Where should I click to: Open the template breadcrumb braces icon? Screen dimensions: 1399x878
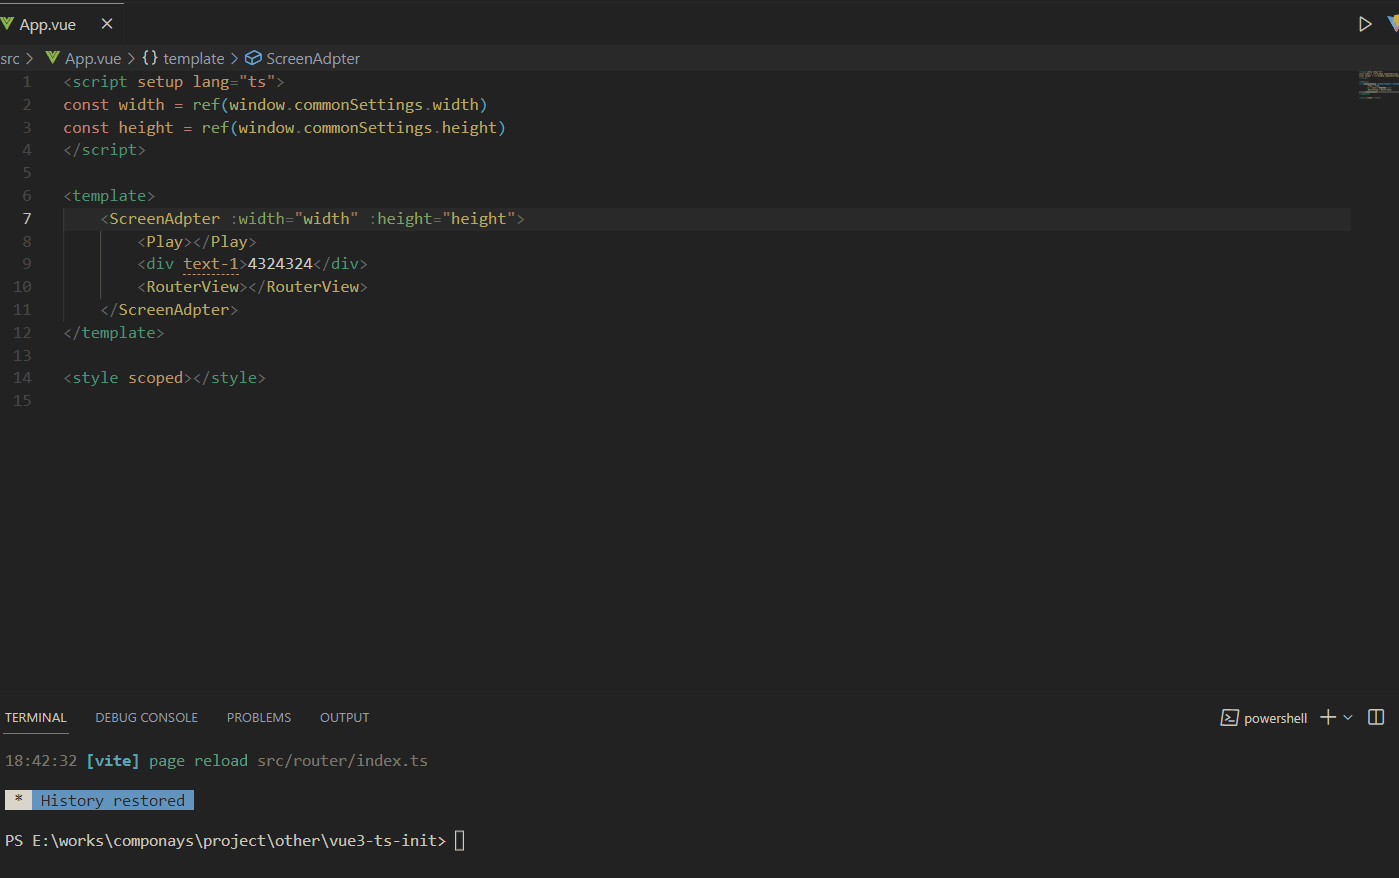pos(150,58)
